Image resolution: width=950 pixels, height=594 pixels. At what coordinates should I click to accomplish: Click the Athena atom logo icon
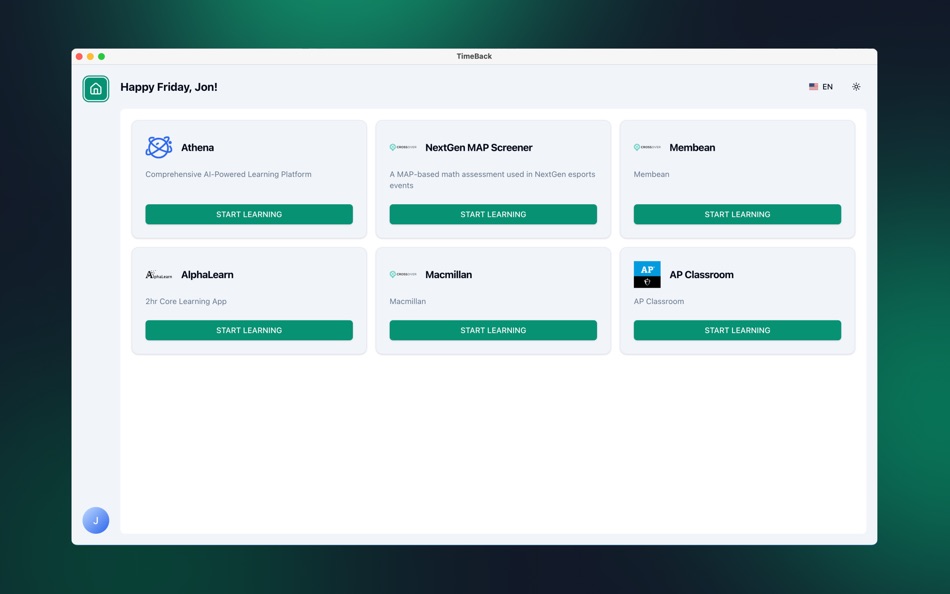(x=159, y=147)
